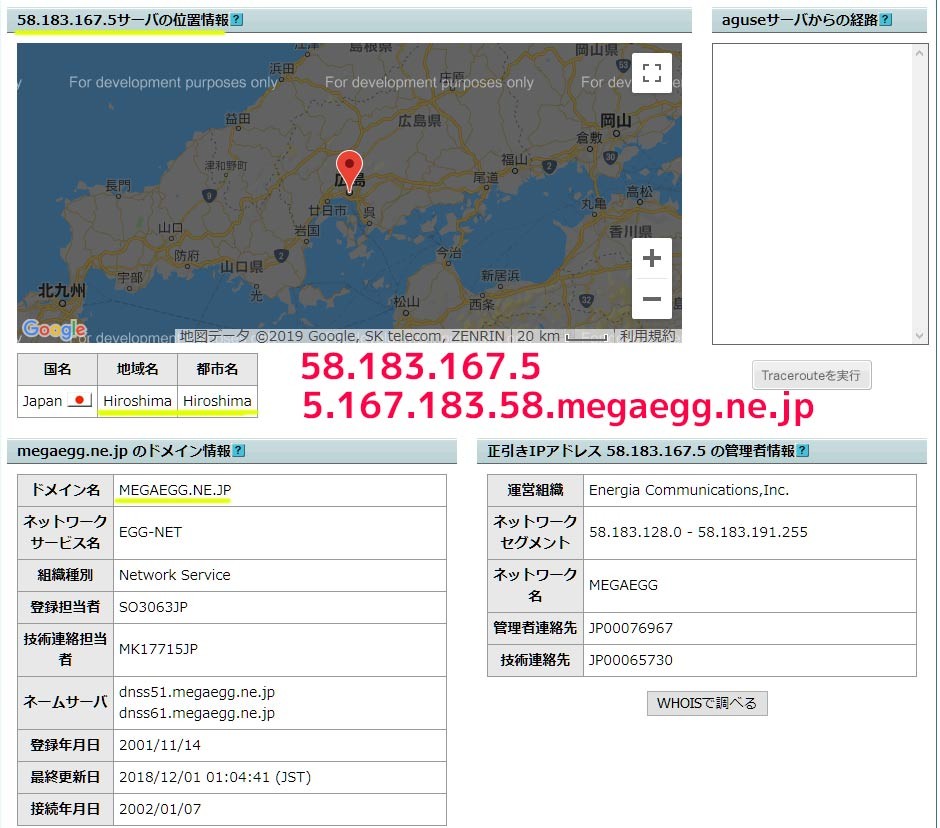
Task: Click the WHOISで調べる button
Action: click(707, 703)
